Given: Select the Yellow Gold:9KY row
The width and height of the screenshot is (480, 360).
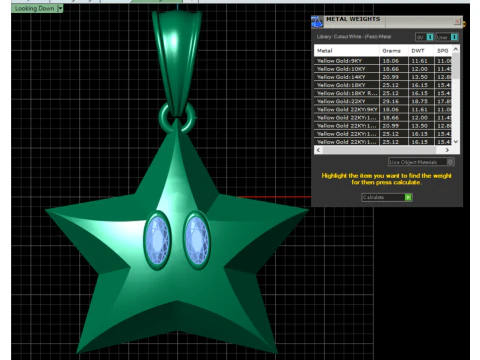Looking at the screenshot, I should 383,61.
